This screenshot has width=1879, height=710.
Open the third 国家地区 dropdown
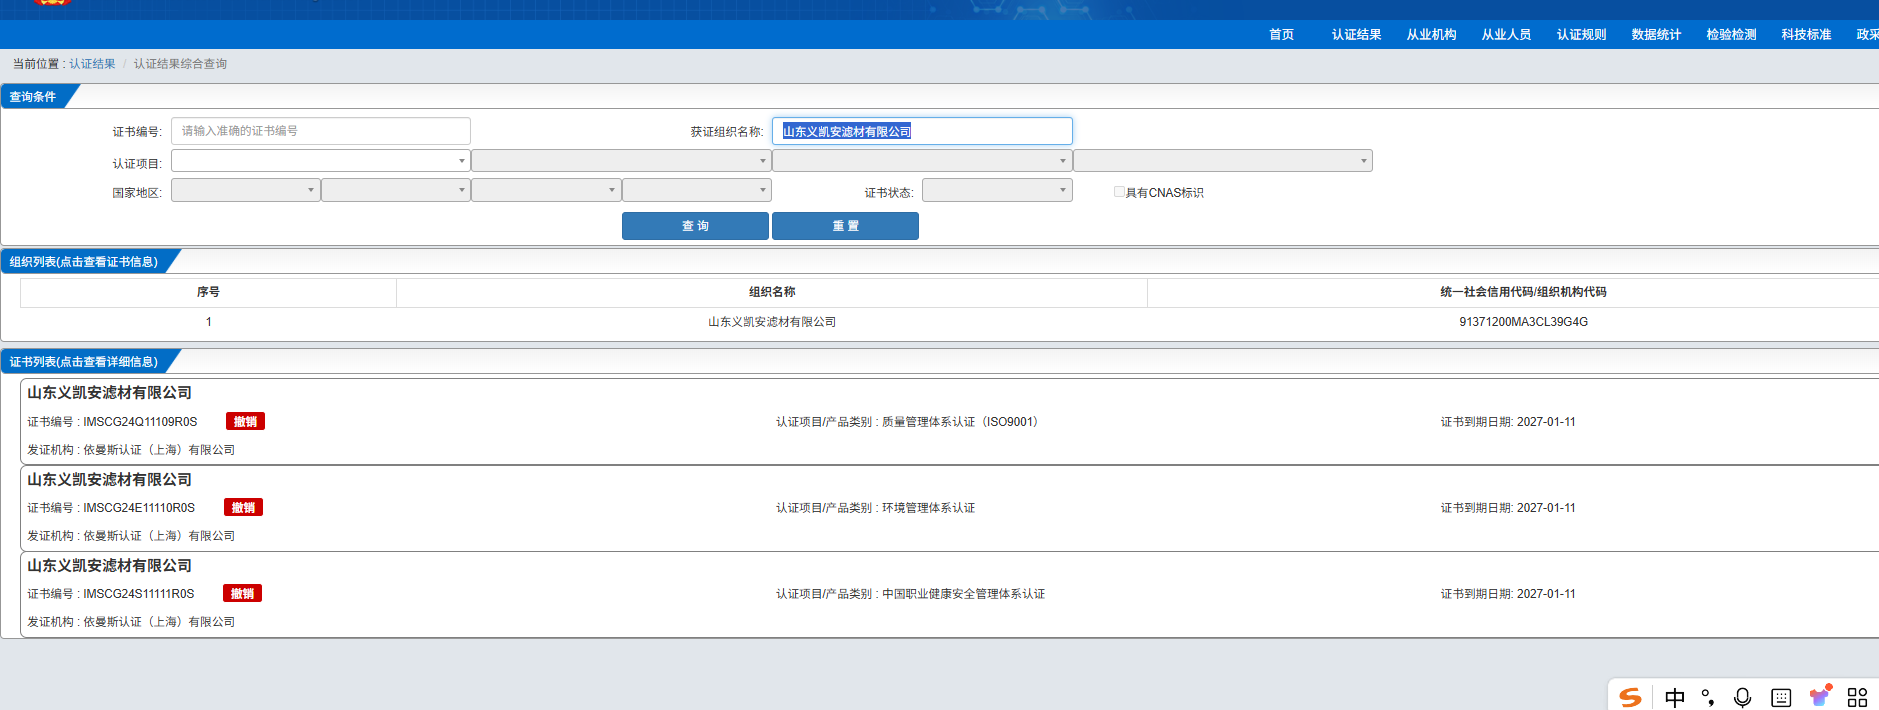click(546, 190)
